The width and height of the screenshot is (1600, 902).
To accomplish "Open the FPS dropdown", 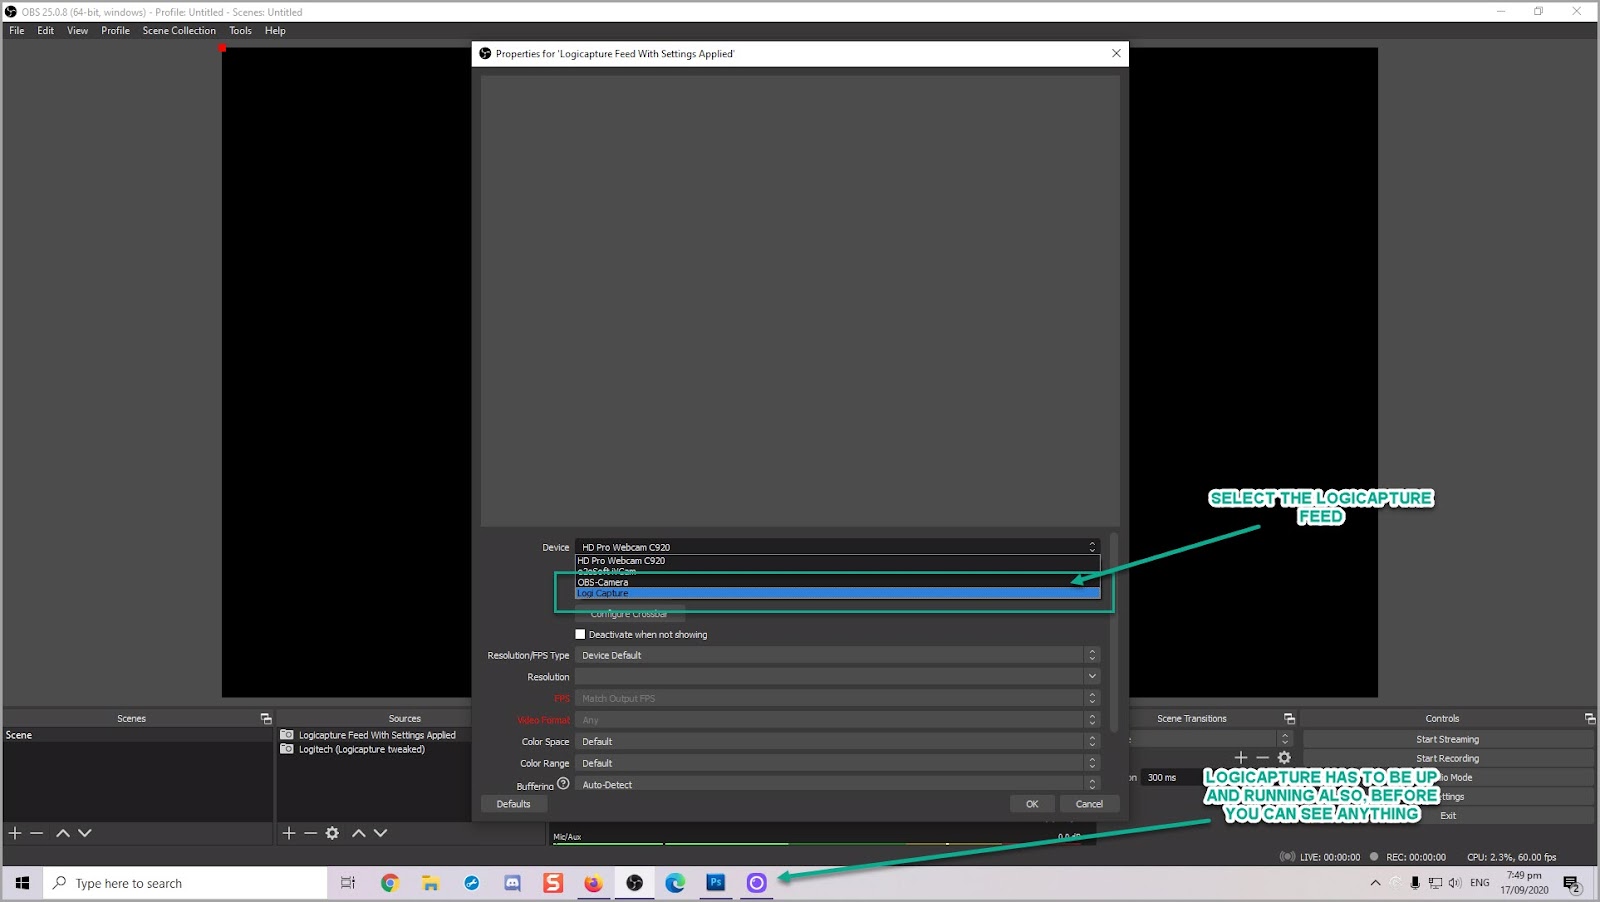I will 838,698.
